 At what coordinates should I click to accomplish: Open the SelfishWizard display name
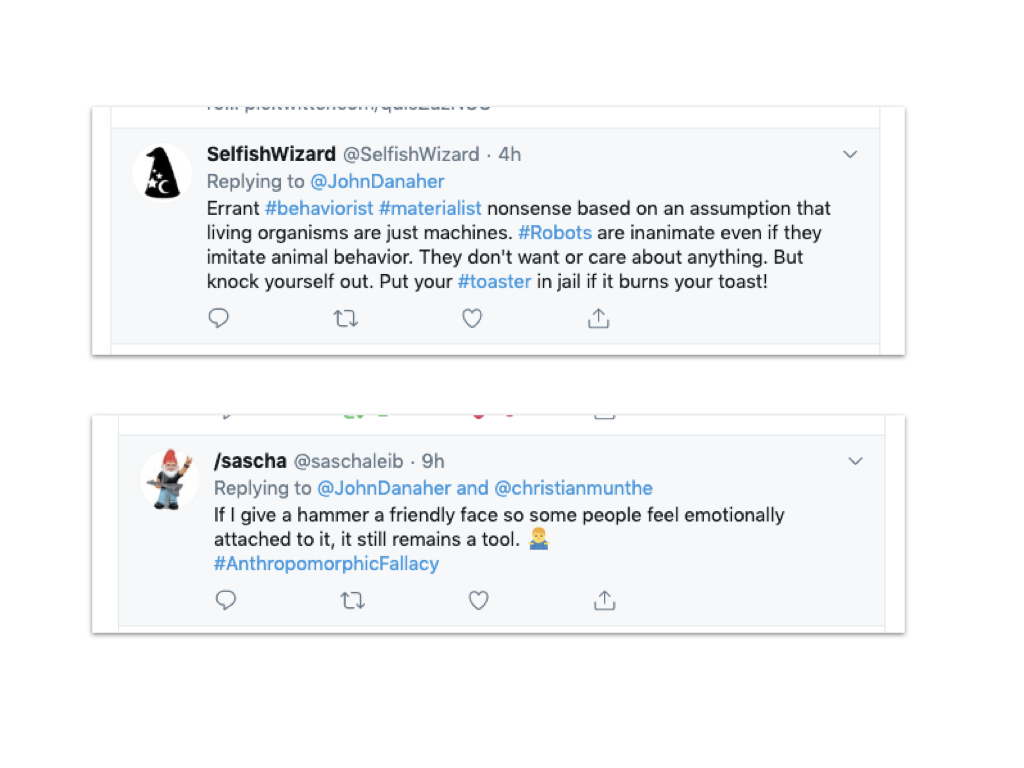click(x=271, y=154)
